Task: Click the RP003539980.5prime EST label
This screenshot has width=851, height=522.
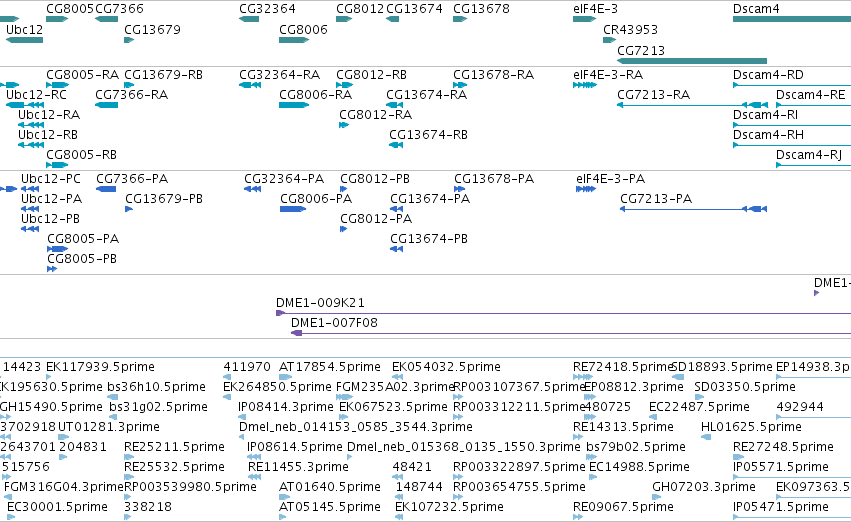Action: (190, 487)
